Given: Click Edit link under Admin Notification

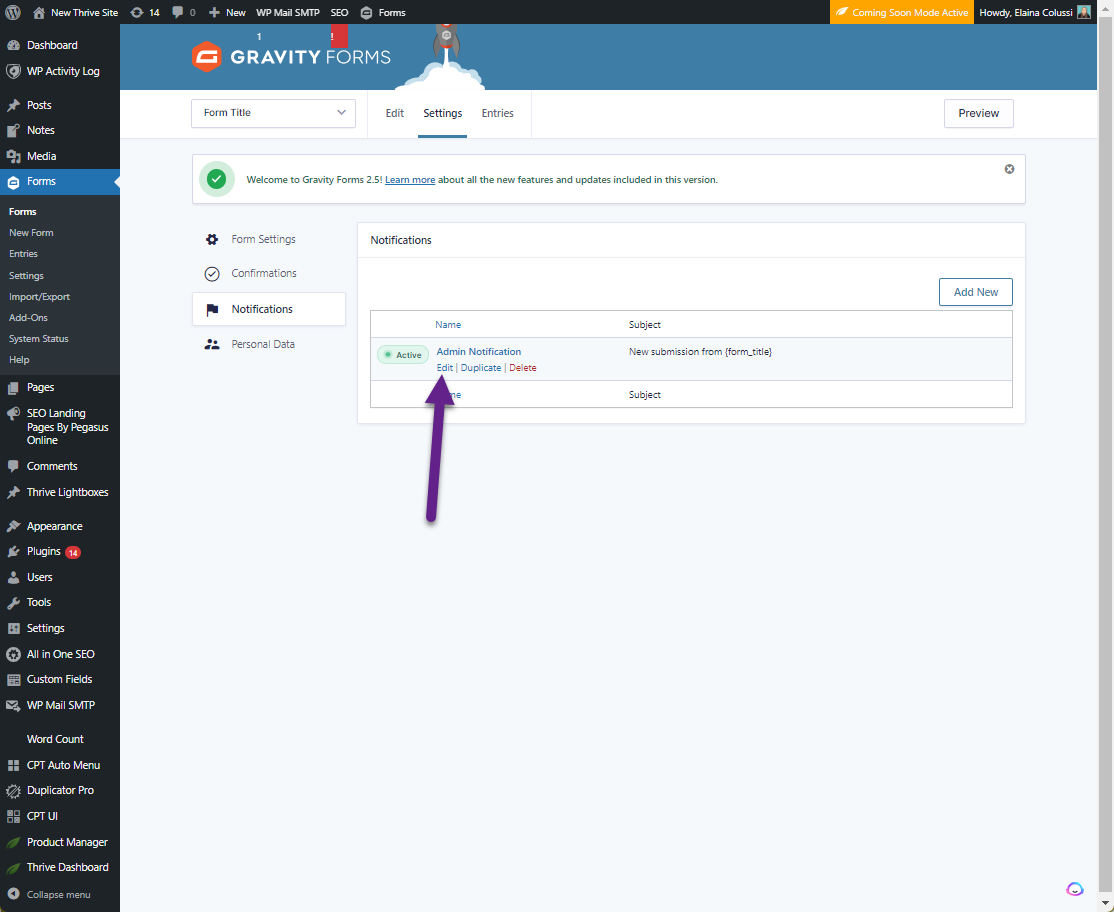Looking at the screenshot, I should [x=445, y=368].
